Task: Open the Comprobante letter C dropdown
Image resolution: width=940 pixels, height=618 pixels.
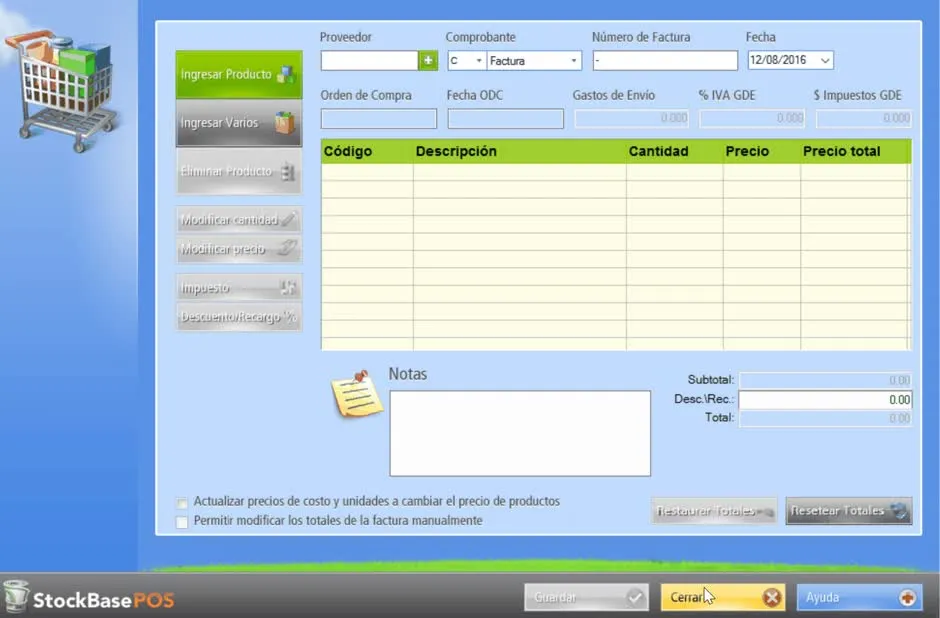Action: coord(466,61)
